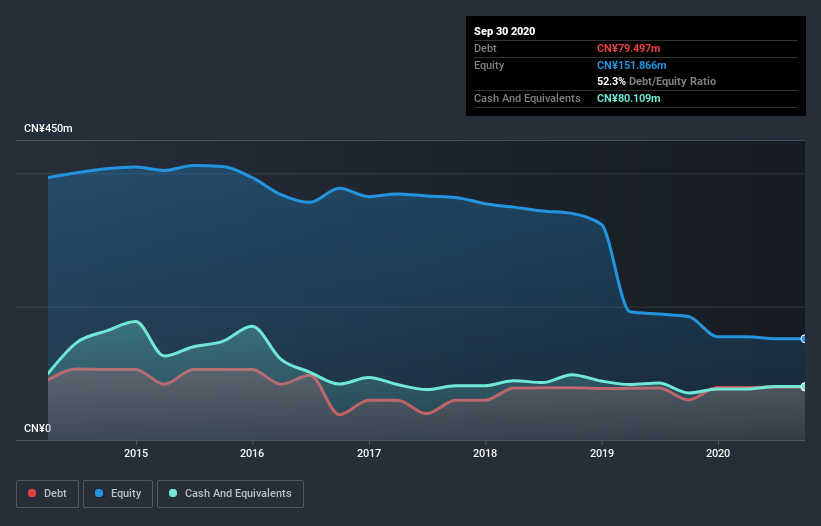The height and width of the screenshot is (526, 821).
Task: Click the 2016 x-axis label
Action: 252,453
